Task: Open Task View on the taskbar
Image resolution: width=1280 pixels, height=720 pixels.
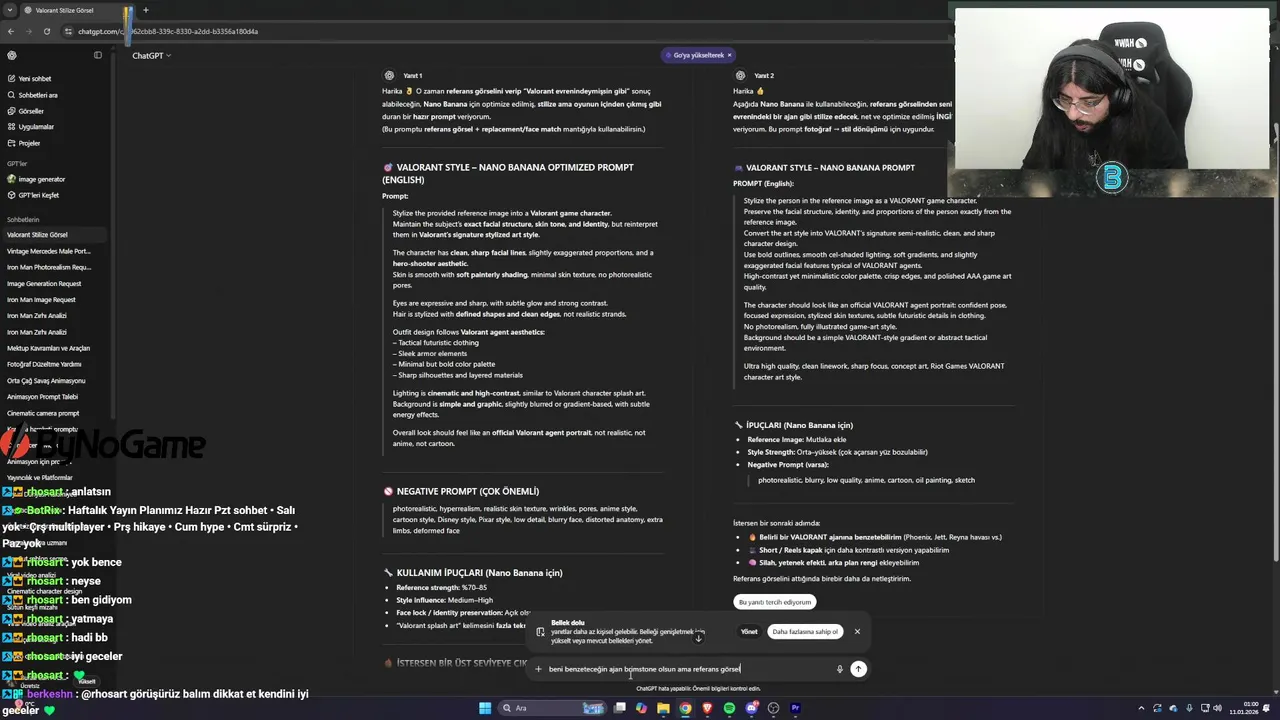Action: [620, 708]
